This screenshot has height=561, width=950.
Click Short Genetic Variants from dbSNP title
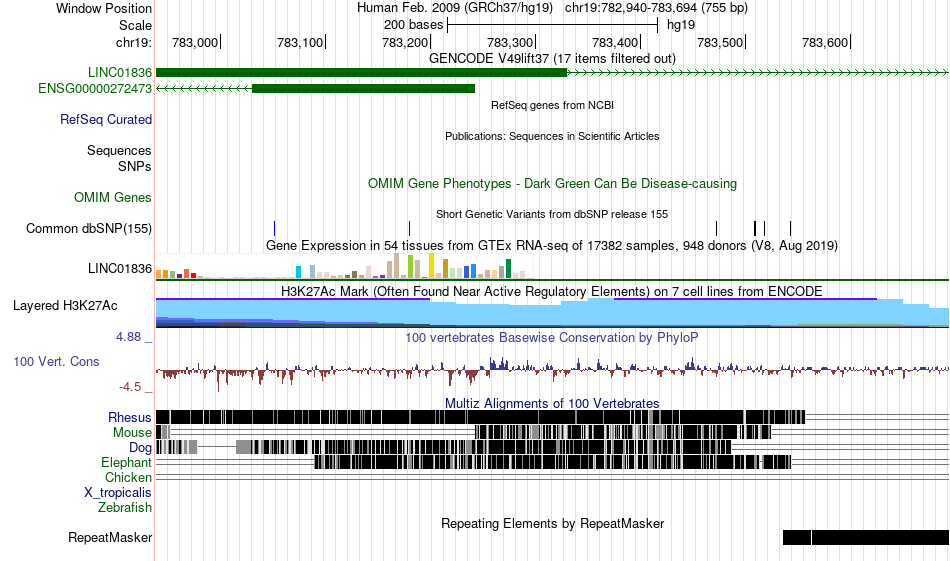[552, 214]
